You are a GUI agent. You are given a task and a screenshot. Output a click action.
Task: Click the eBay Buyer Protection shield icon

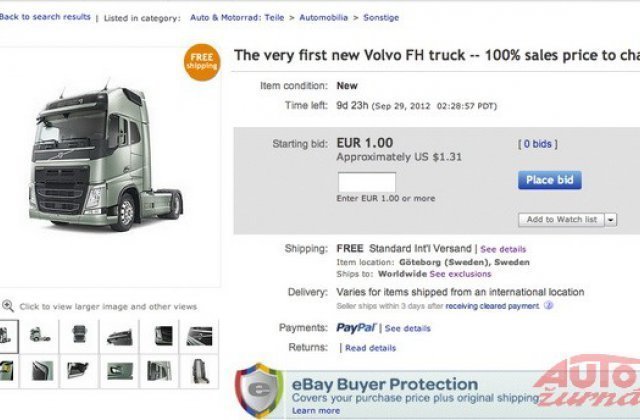click(x=258, y=391)
